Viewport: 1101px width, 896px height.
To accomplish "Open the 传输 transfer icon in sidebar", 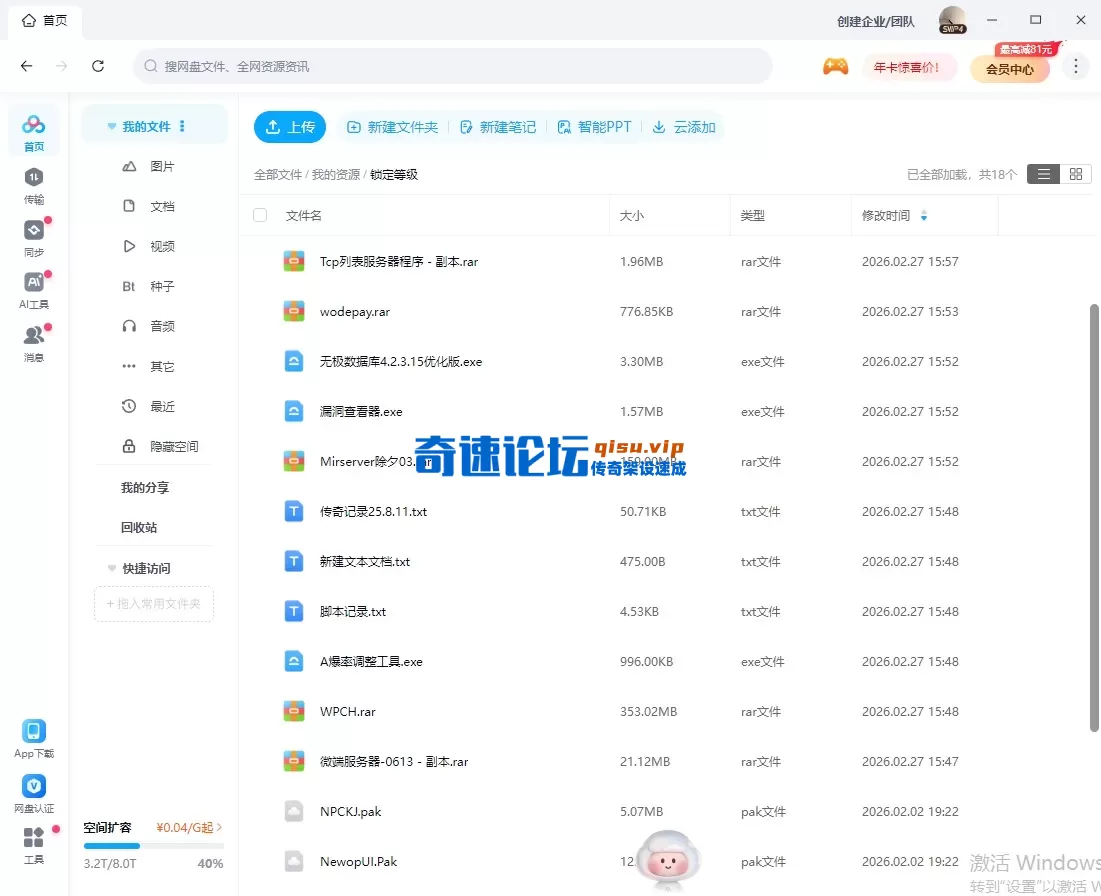I will click(34, 178).
